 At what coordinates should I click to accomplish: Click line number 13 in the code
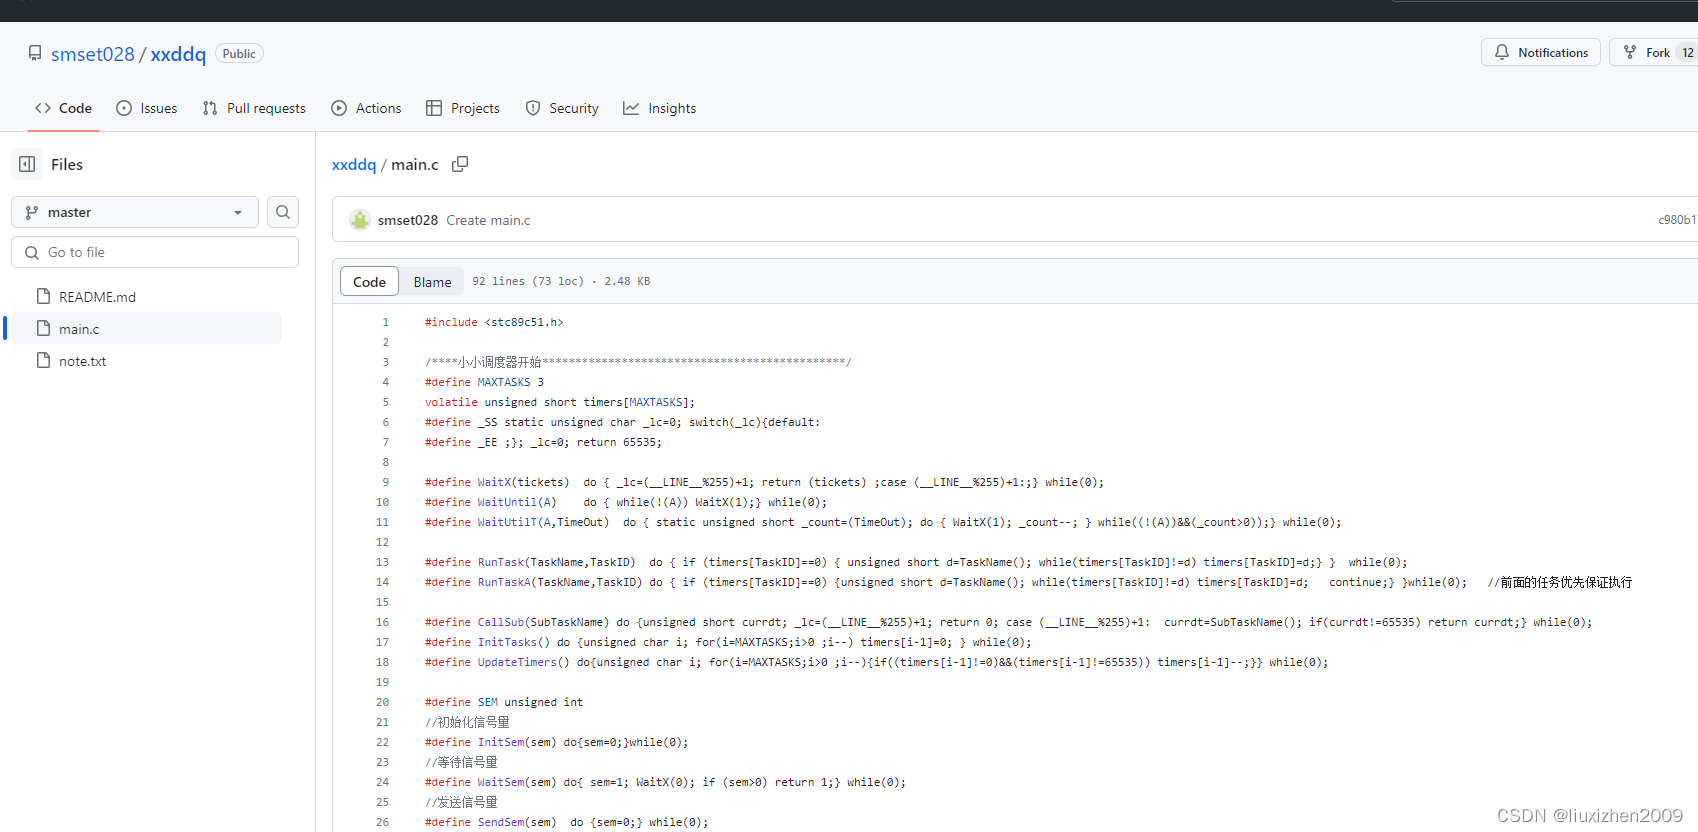[x=382, y=562]
